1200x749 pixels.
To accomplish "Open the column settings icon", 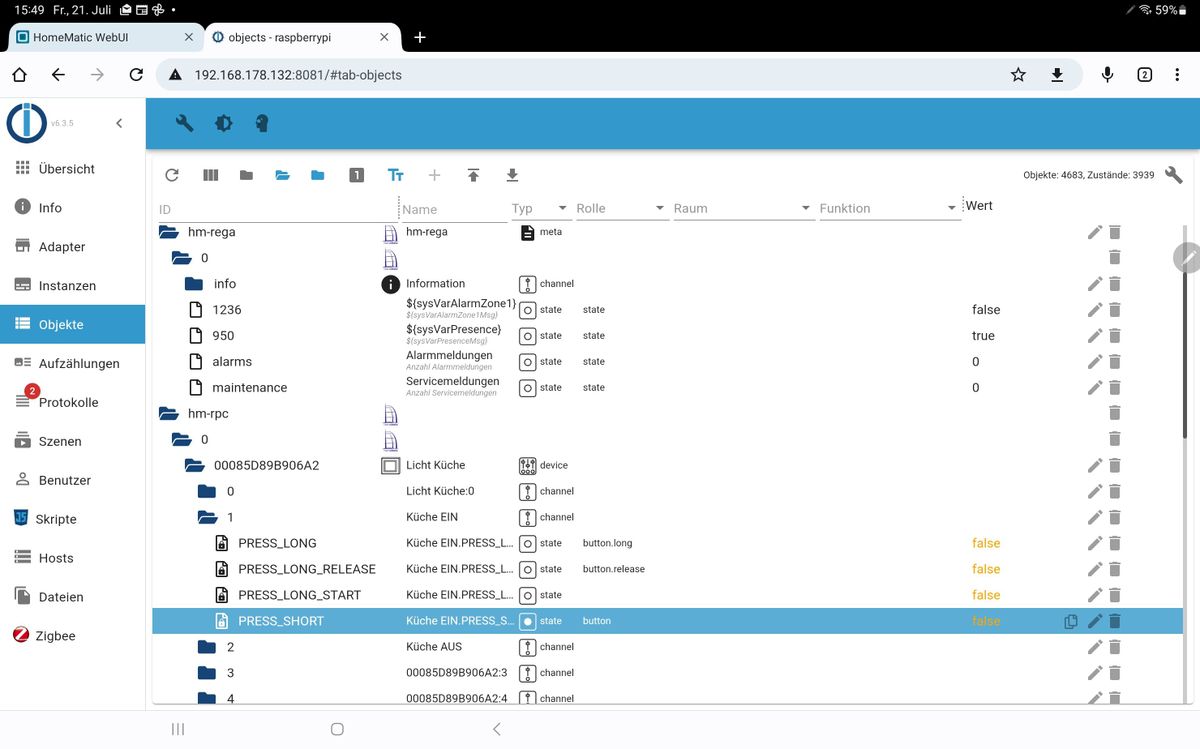I will coord(210,175).
